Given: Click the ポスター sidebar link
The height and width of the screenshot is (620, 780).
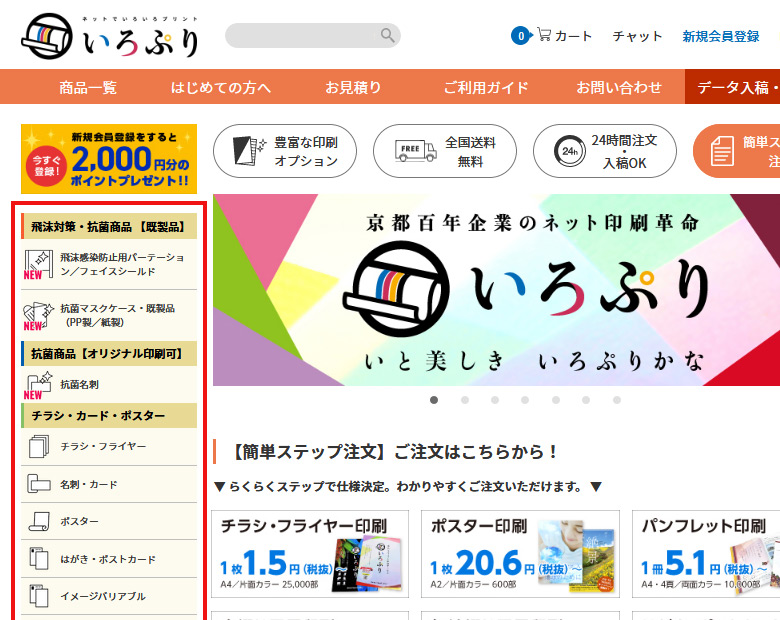Looking at the screenshot, I should point(80,521).
